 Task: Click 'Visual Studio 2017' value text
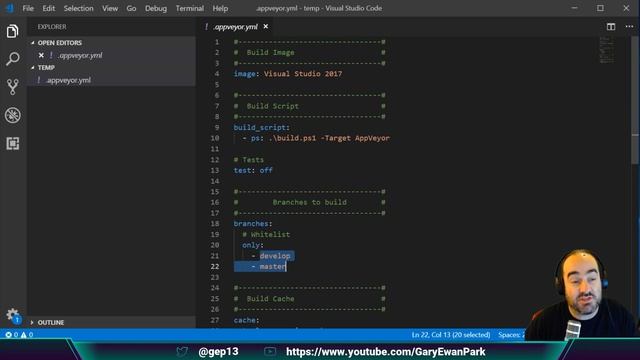(303, 74)
